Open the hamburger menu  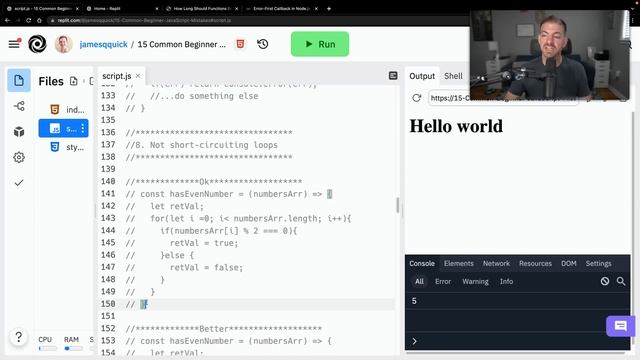coord(14,44)
